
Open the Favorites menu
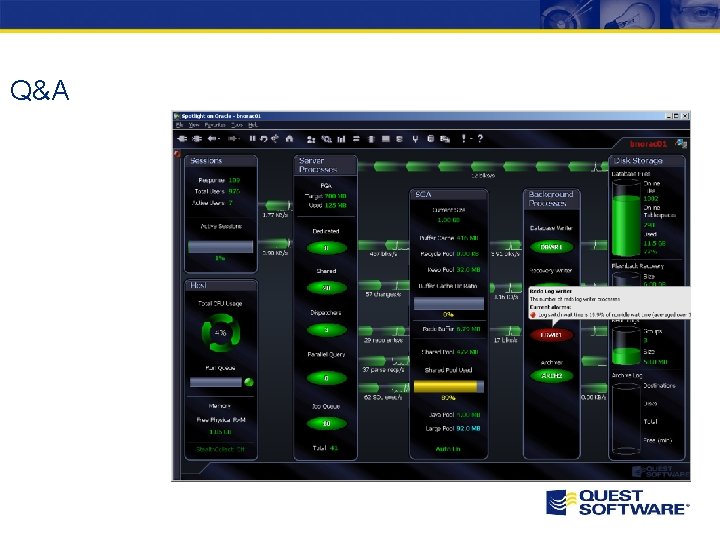pos(215,125)
